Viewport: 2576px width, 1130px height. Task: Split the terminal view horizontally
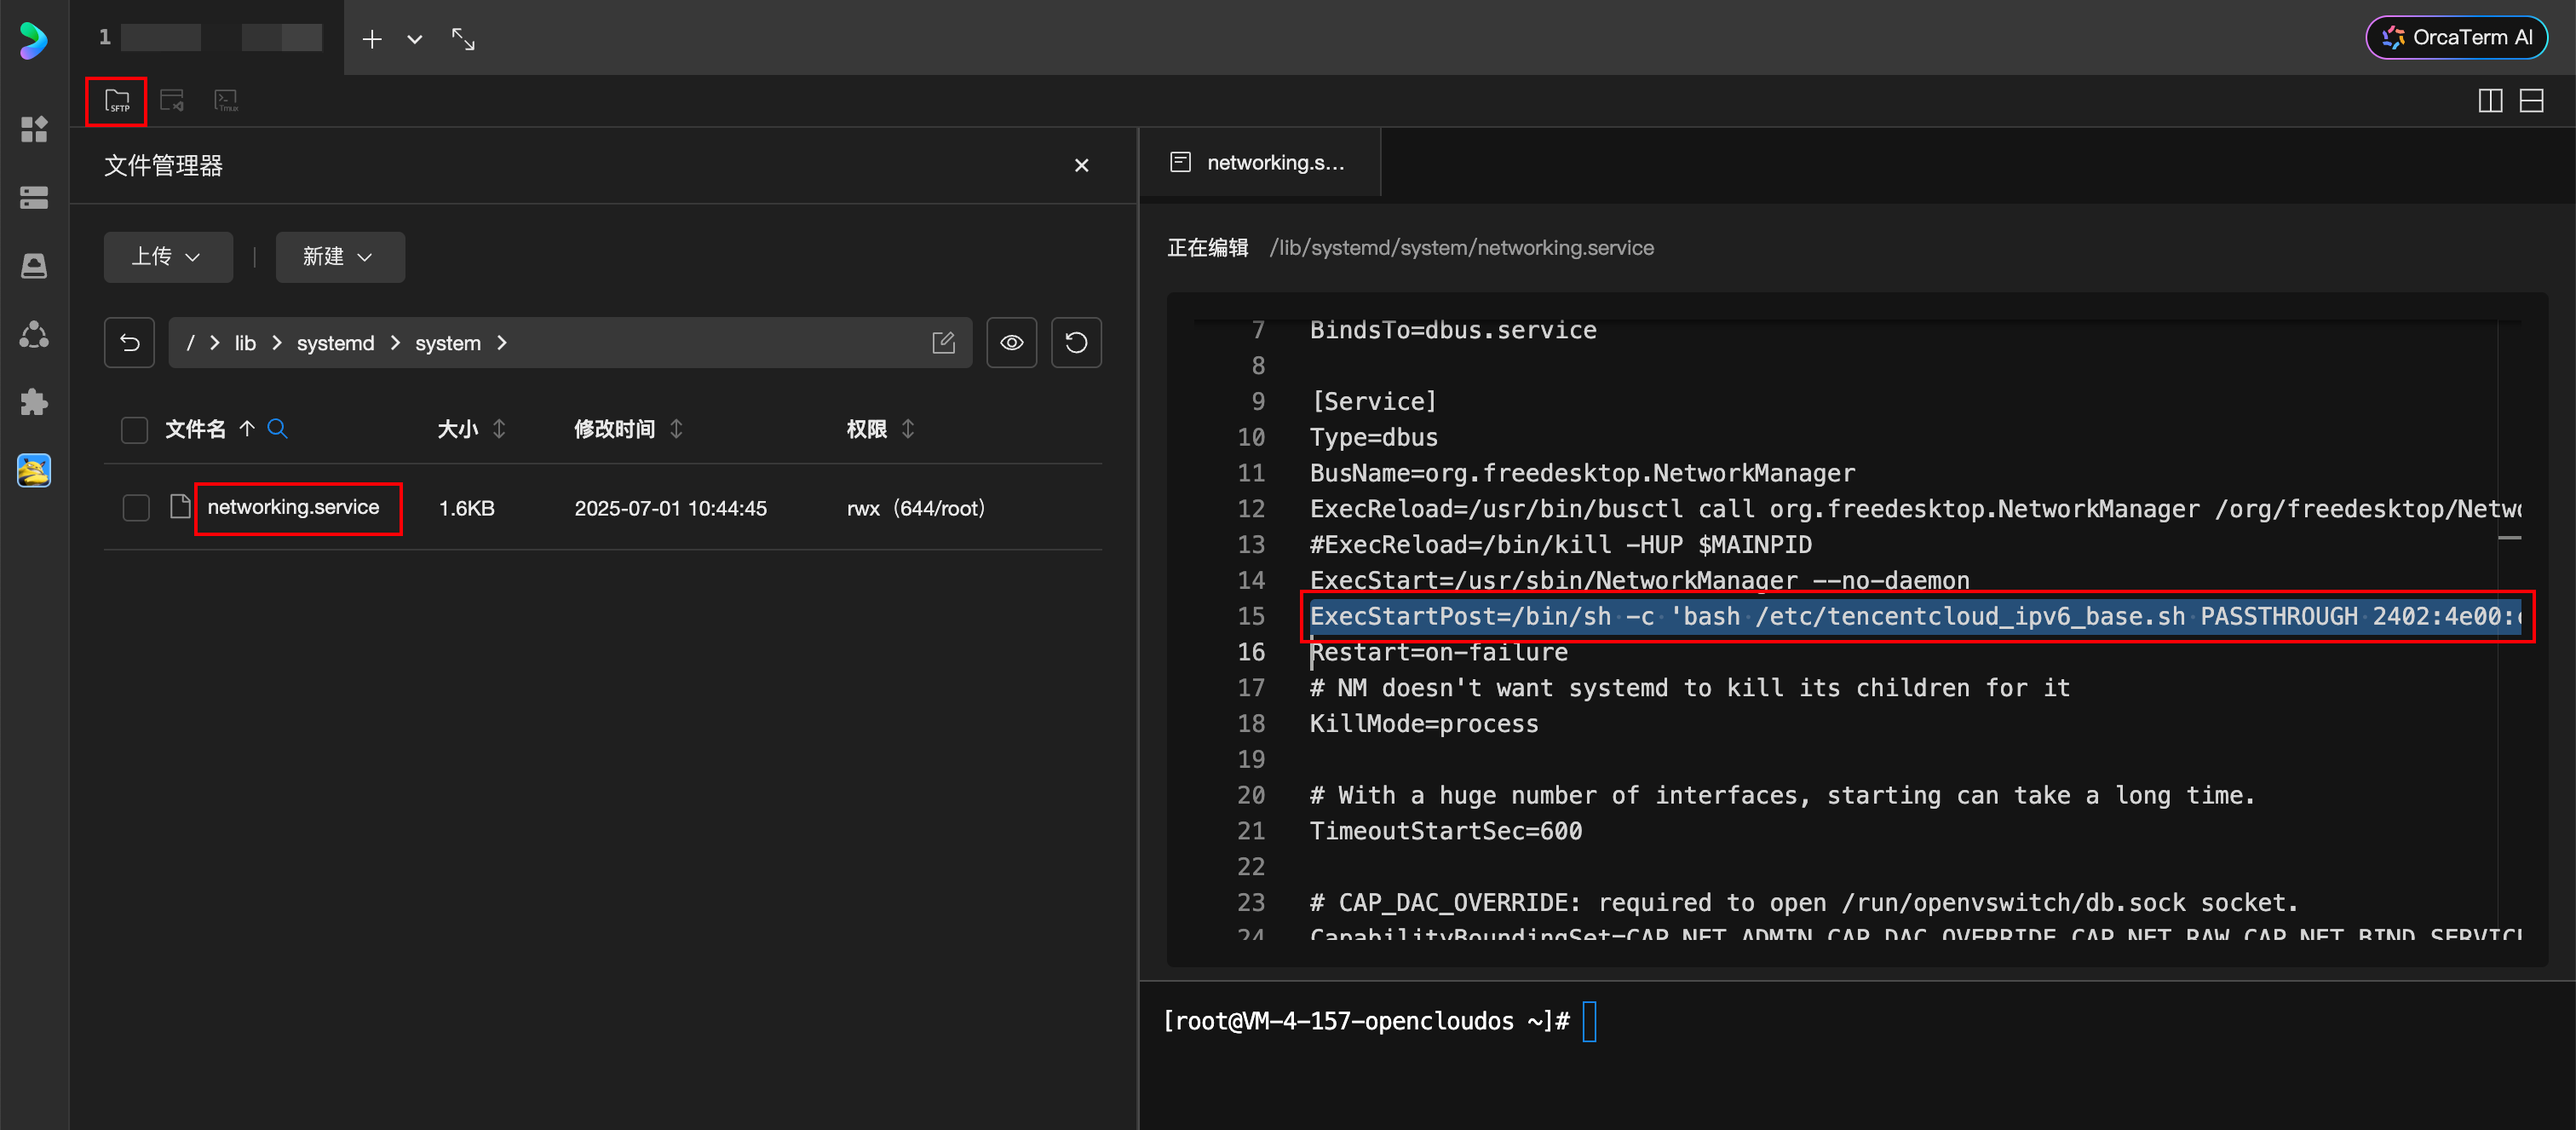tap(2531, 101)
